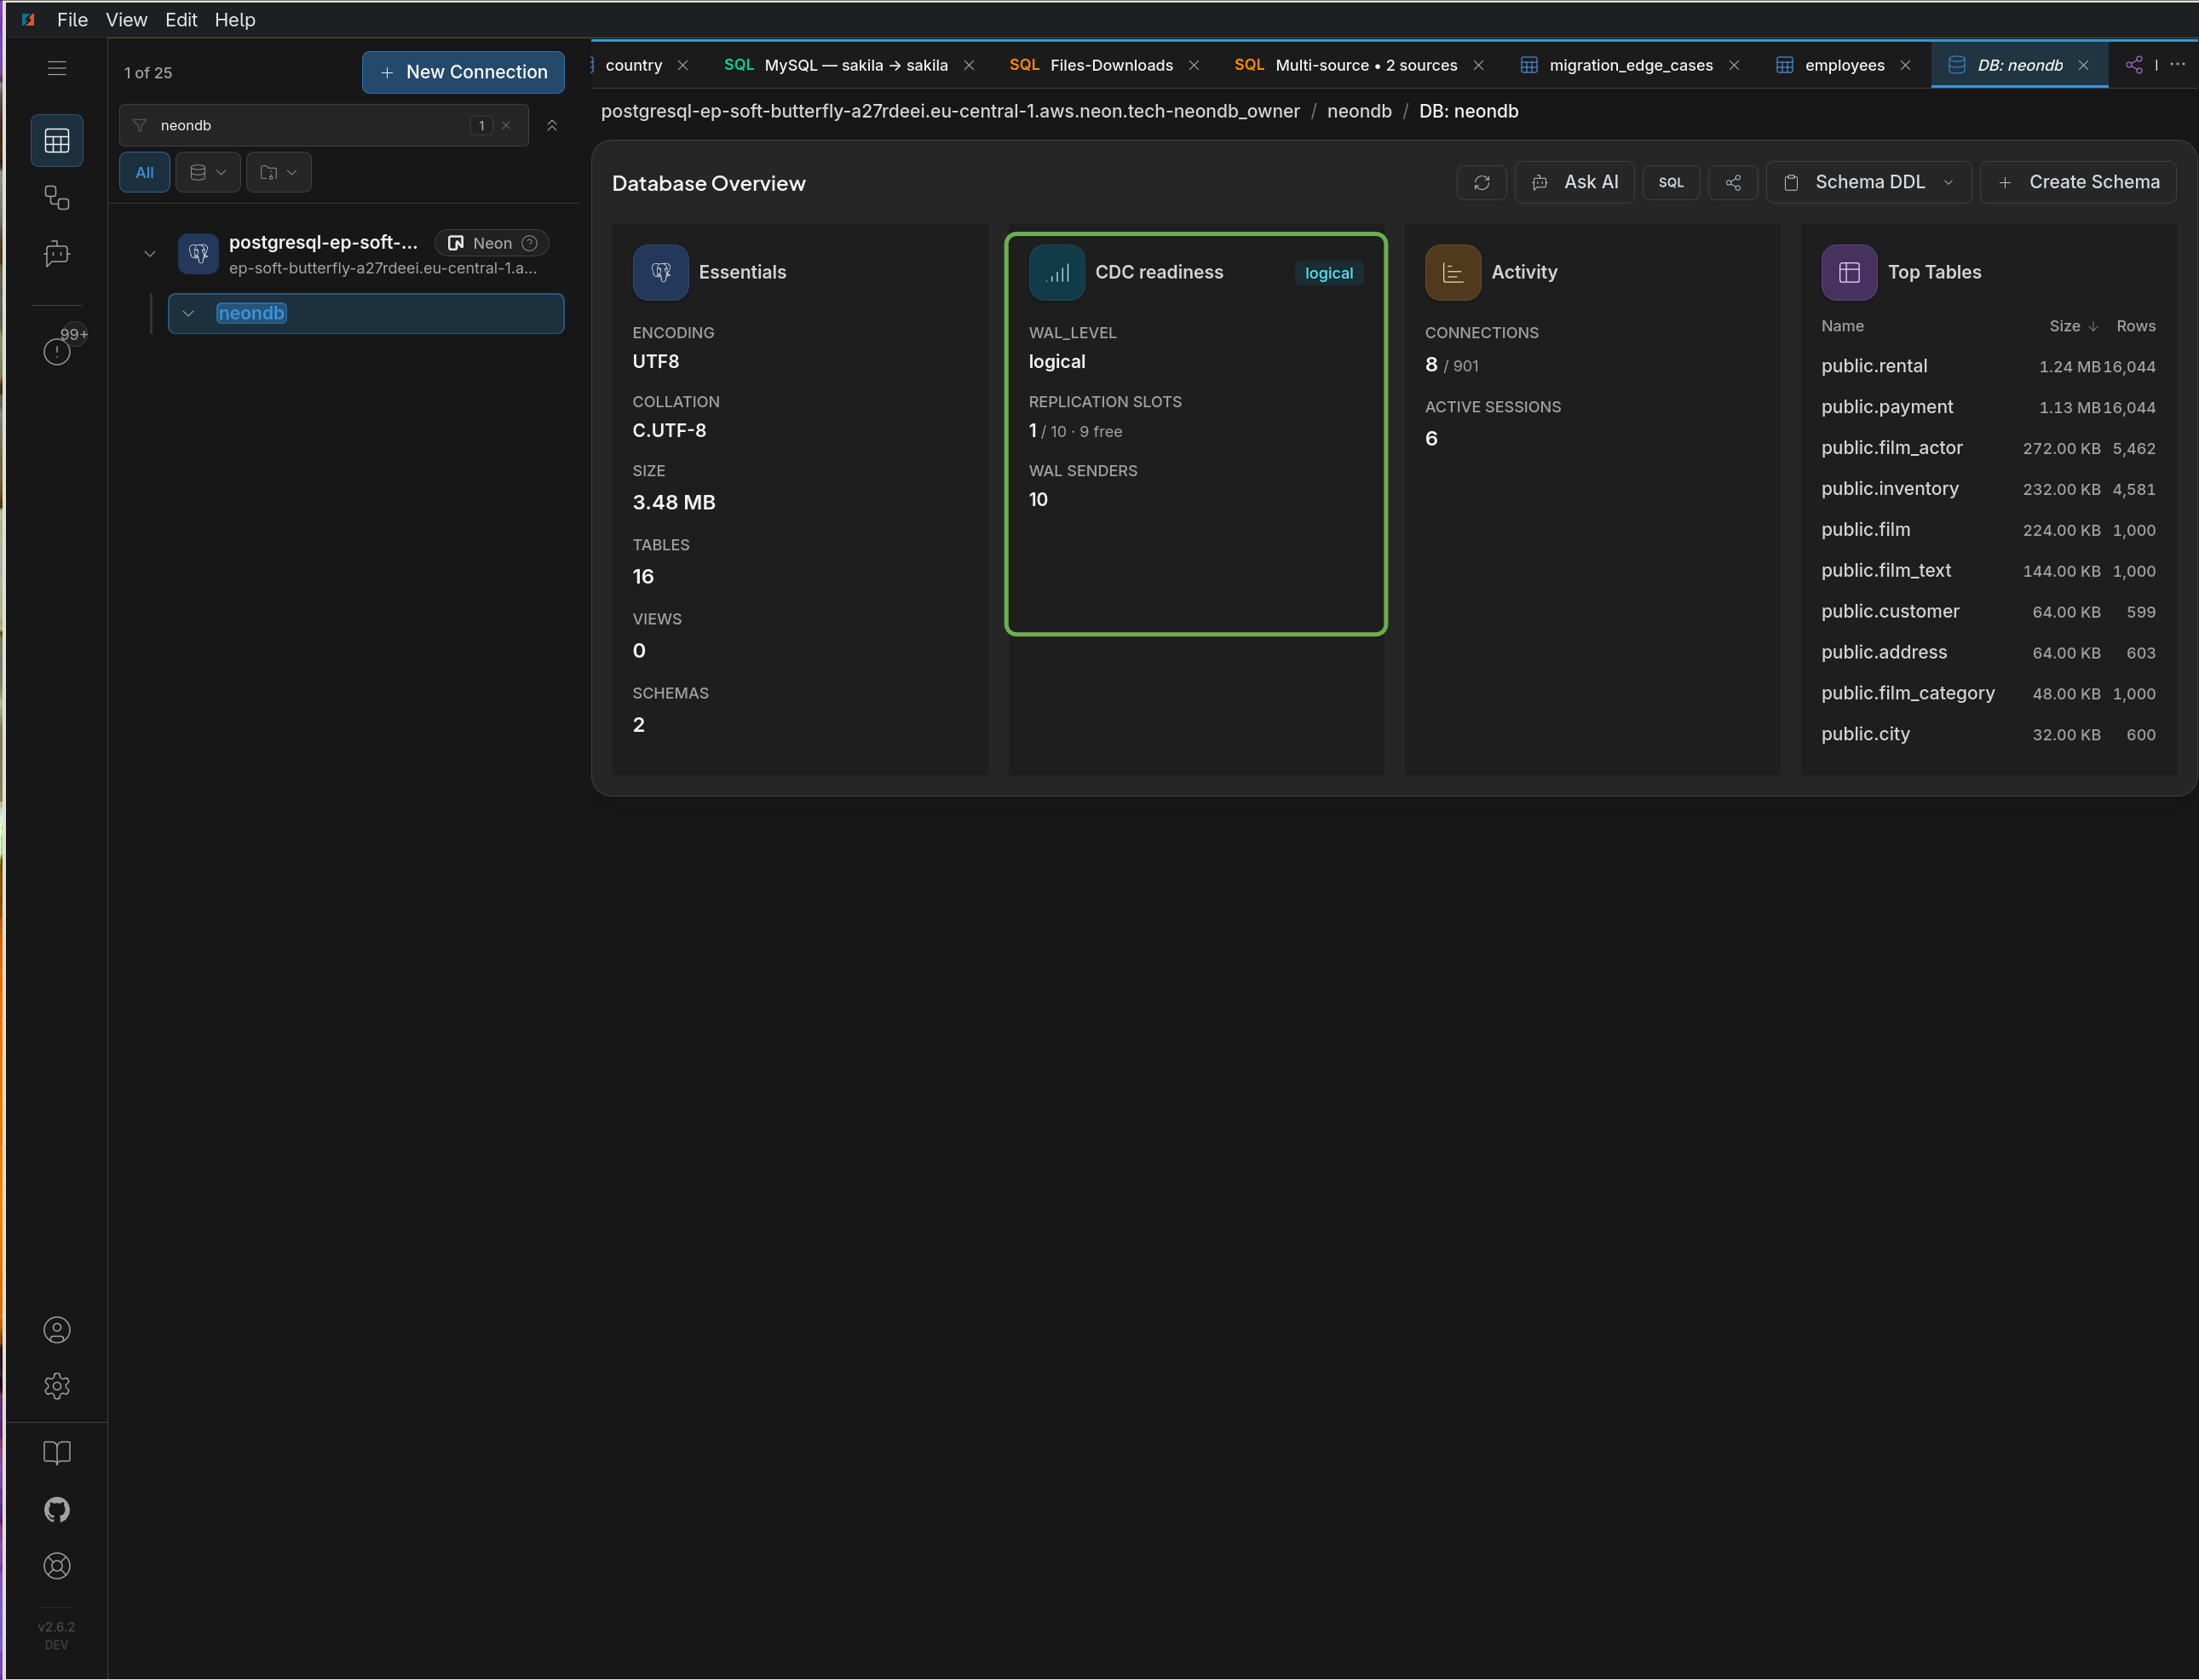
Task: Open the settings gear icon
Action: tap(57, 1386)
